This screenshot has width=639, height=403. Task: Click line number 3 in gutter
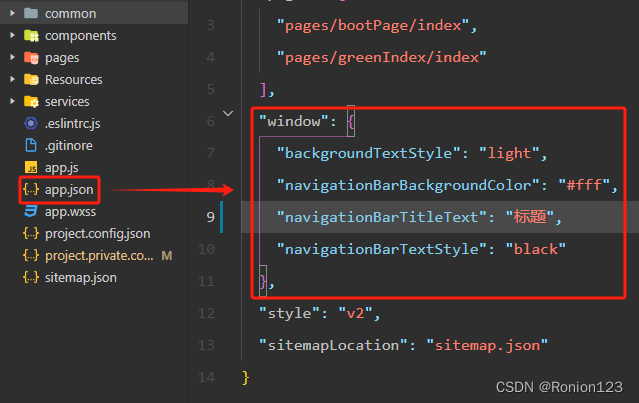click(x=210, y=25)
